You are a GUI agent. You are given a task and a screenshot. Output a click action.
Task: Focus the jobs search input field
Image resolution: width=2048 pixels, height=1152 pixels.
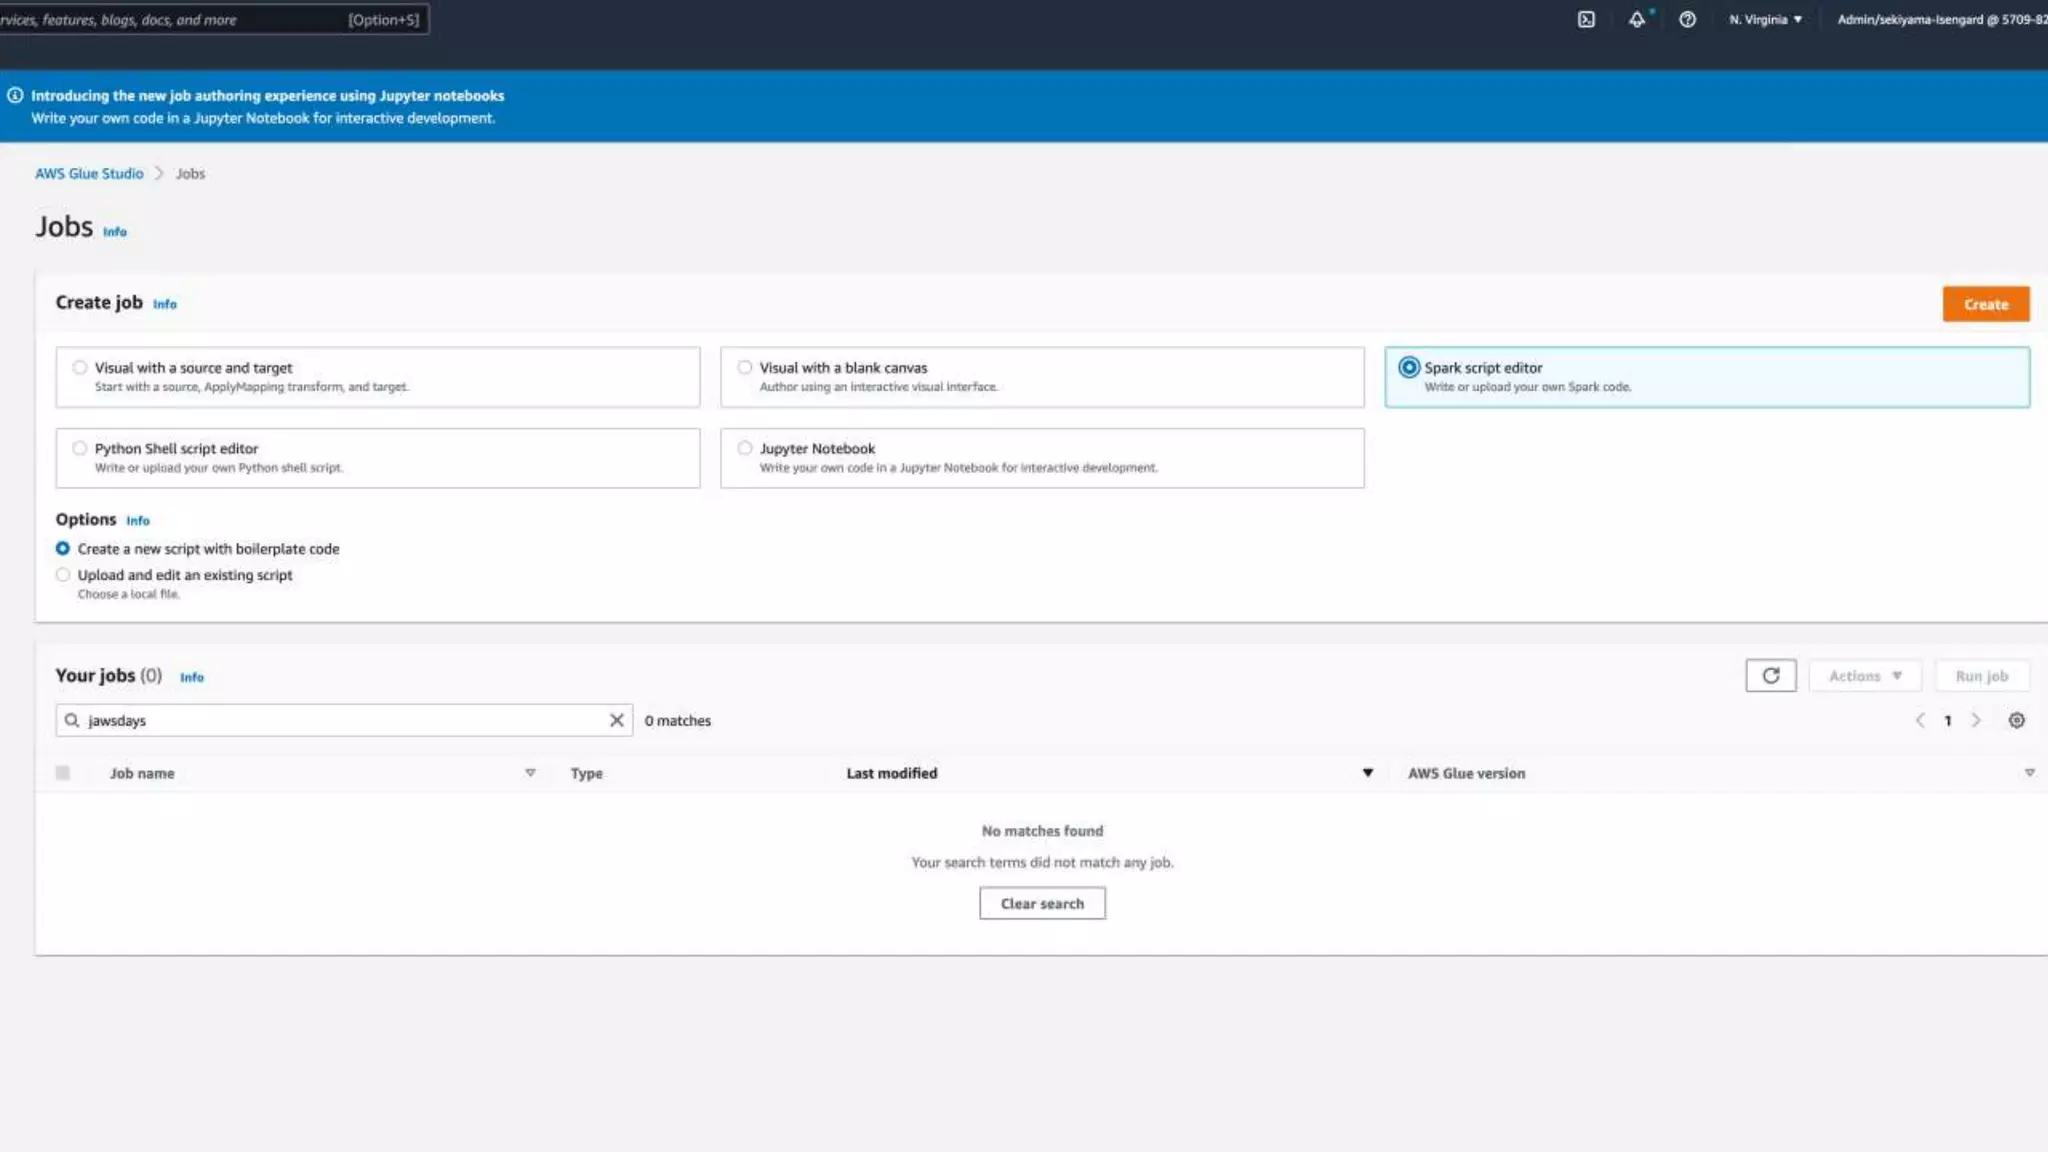point(340,720)
